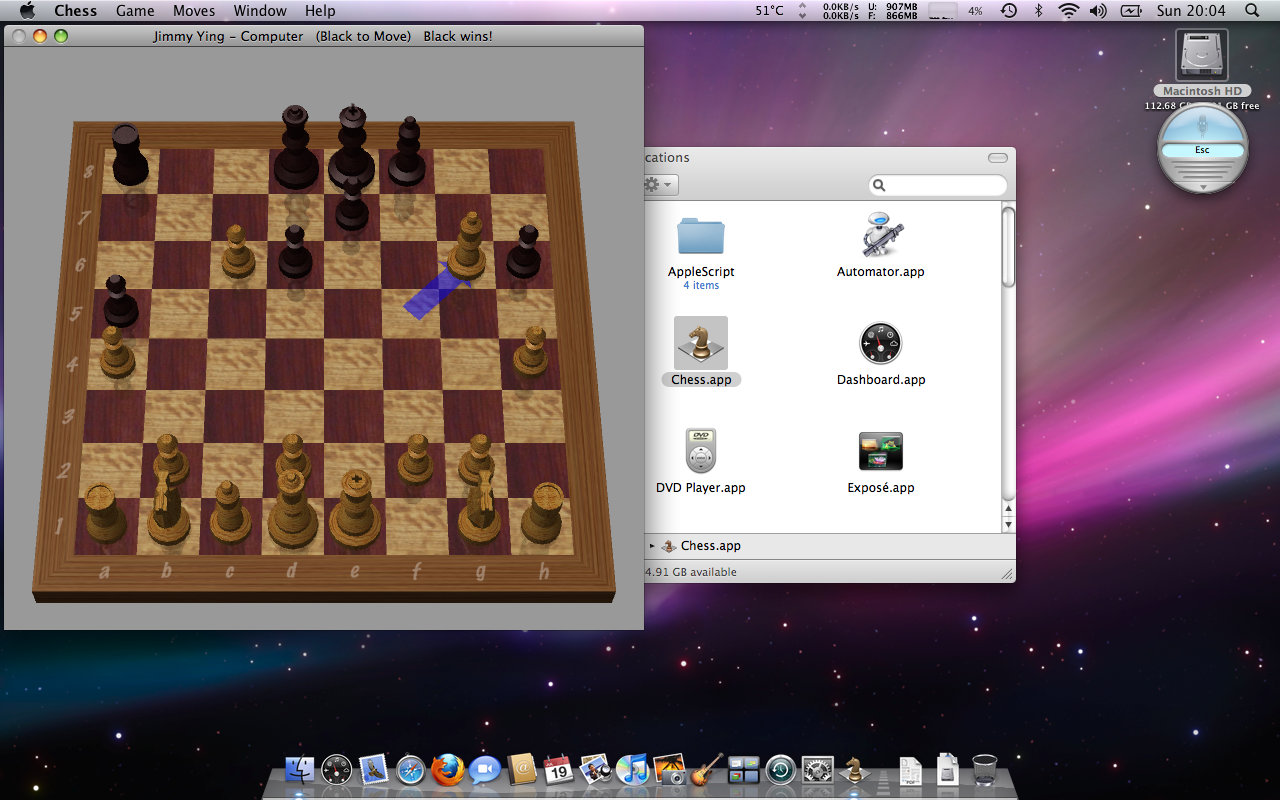This screenshot has height=800, width=1280.
Task: Toggle Finder toolbar with pill button
Action: coord(997,158)
